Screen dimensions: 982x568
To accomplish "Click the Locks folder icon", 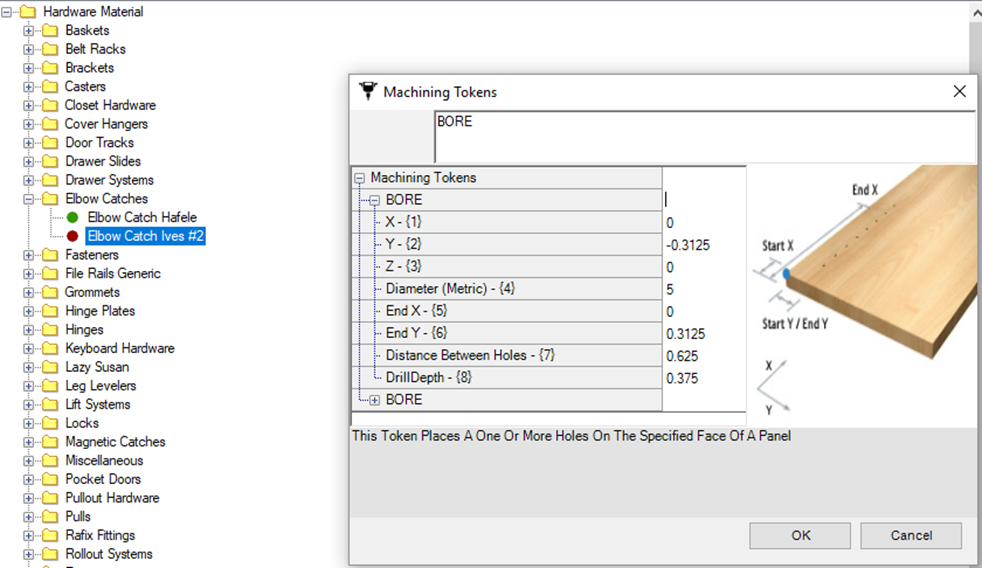I will pyautogui.click(x=49, y=423).
